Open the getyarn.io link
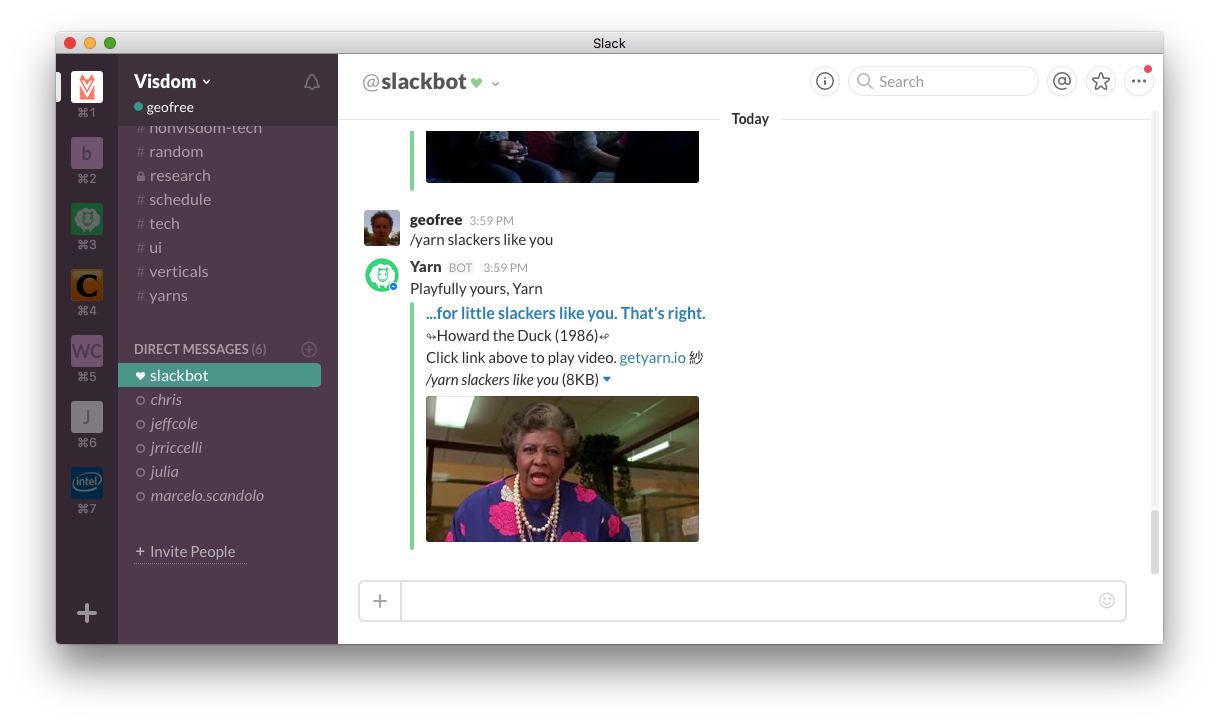Viewport: 1219px width, 724px height. [652, 358]
